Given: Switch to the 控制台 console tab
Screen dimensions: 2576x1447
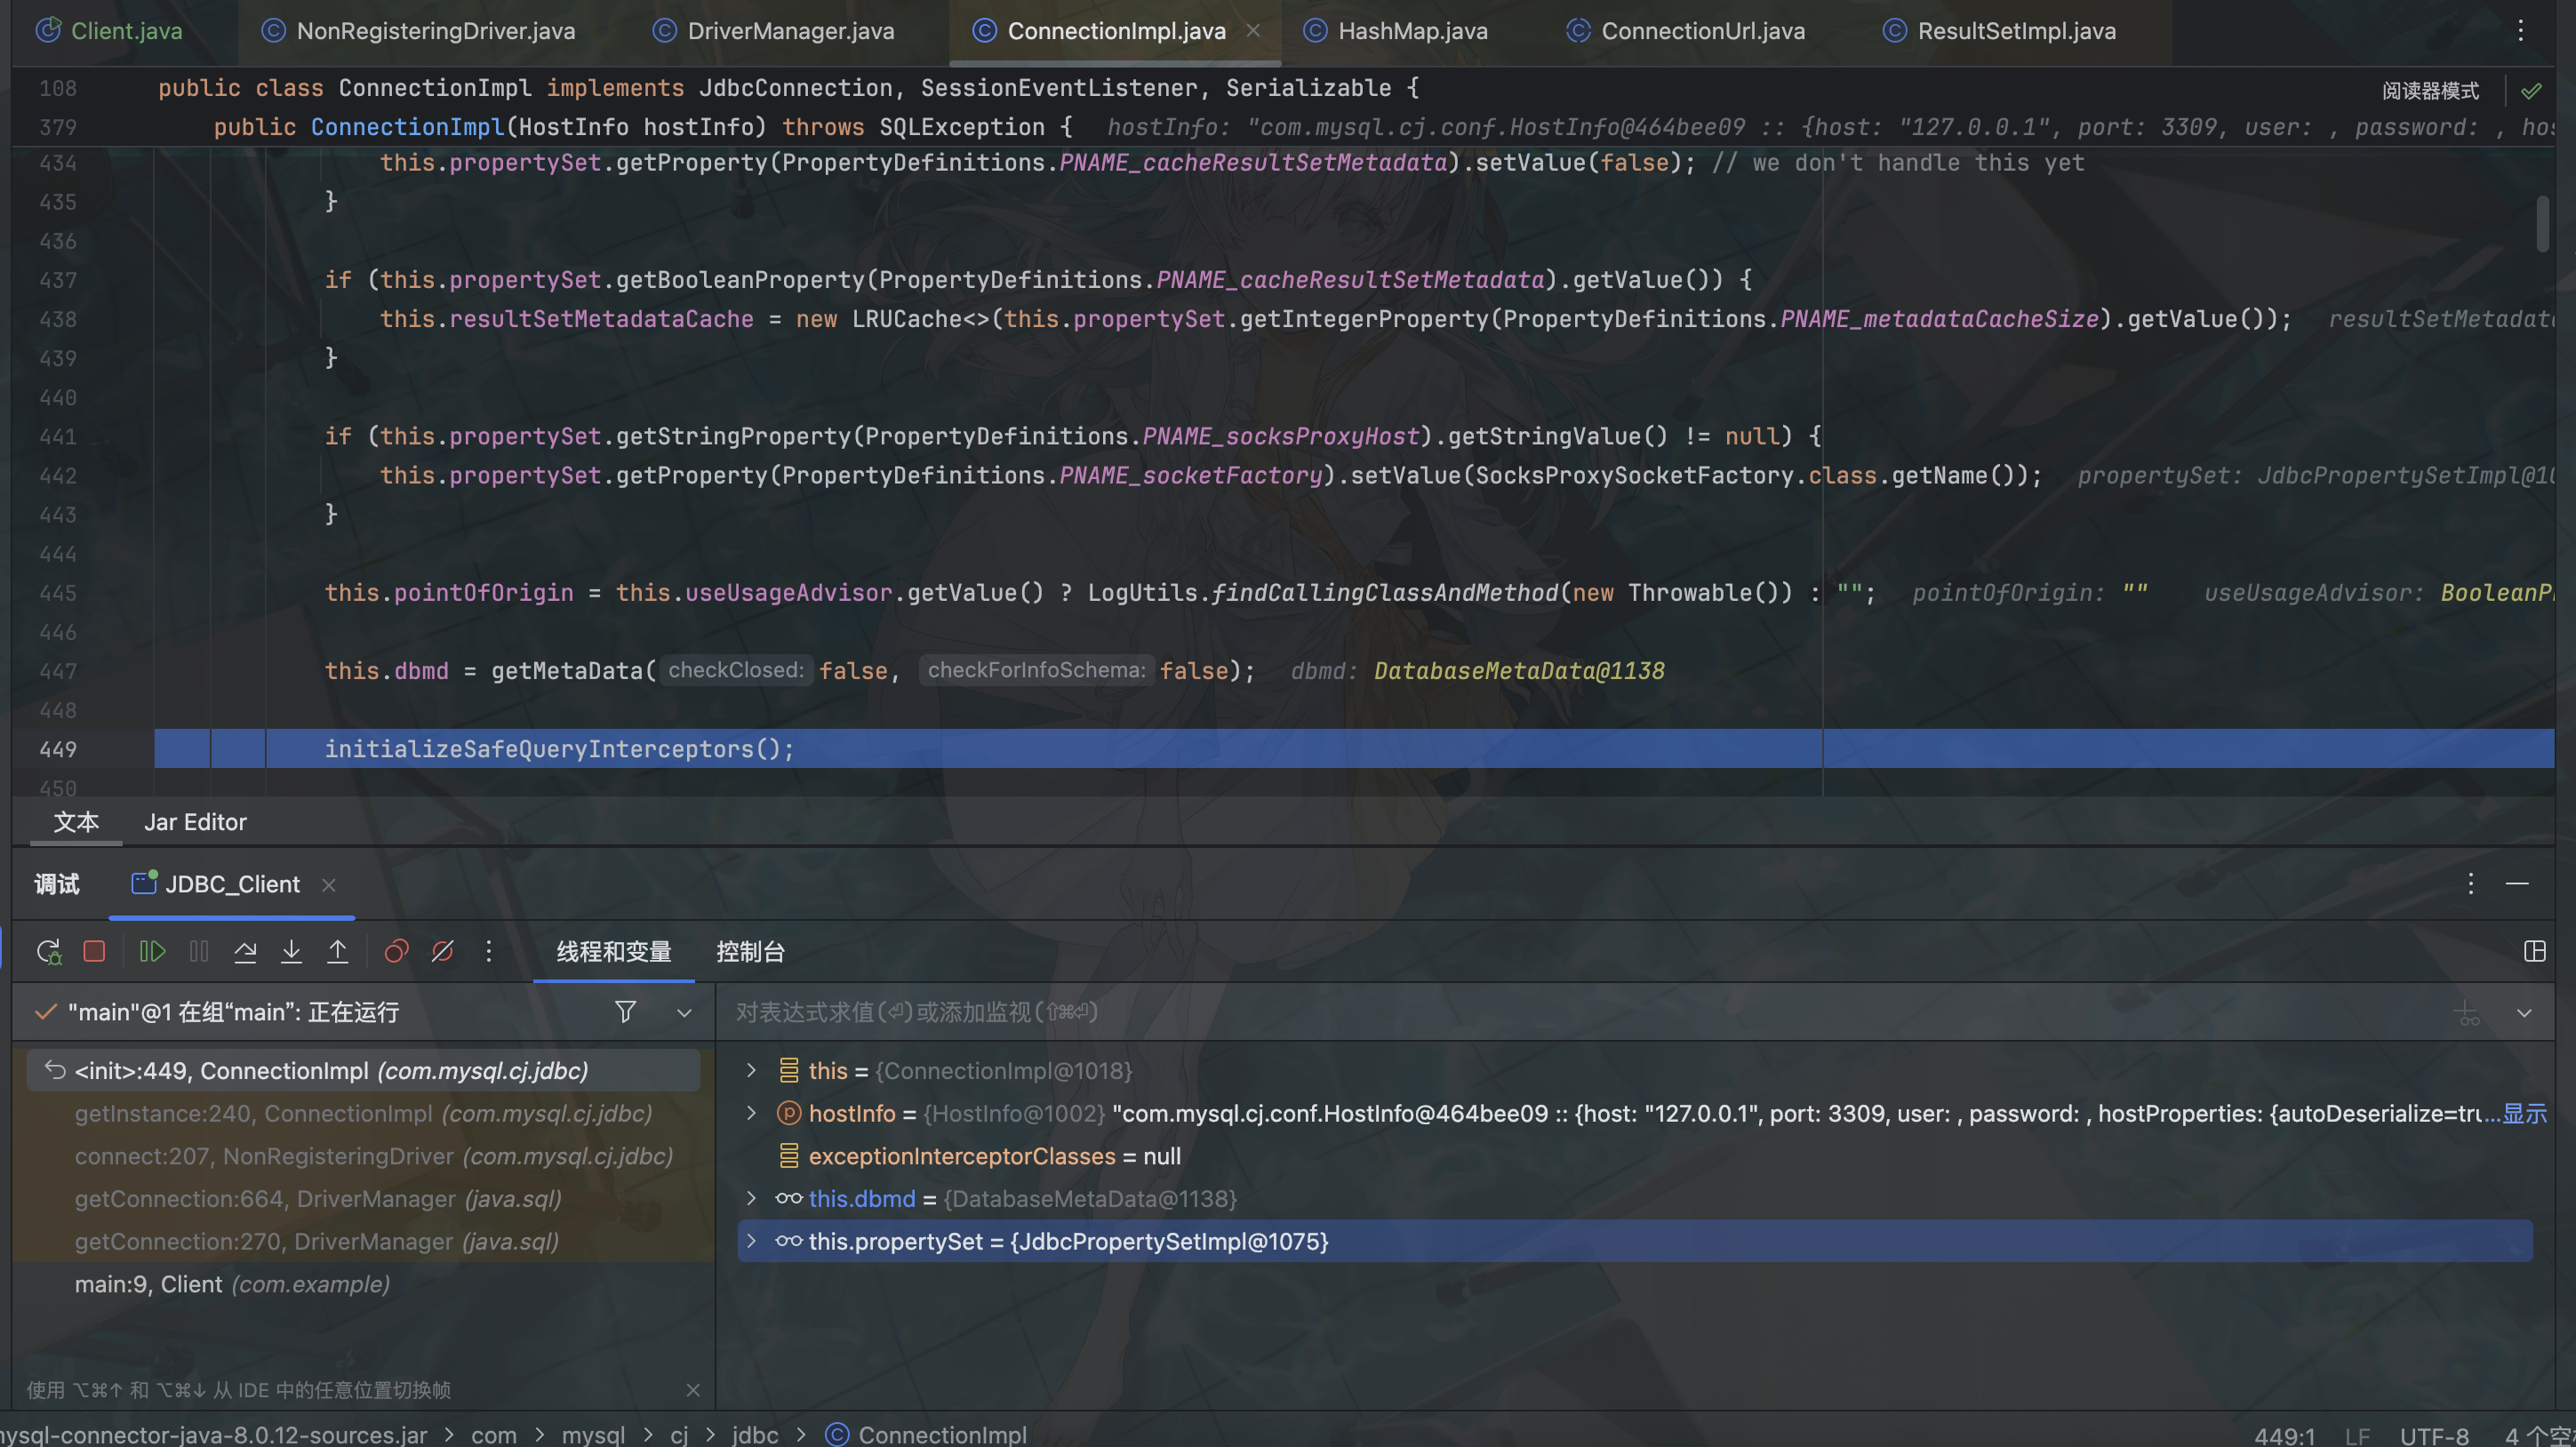Looking at the screenshot, I should pos(750,952).
